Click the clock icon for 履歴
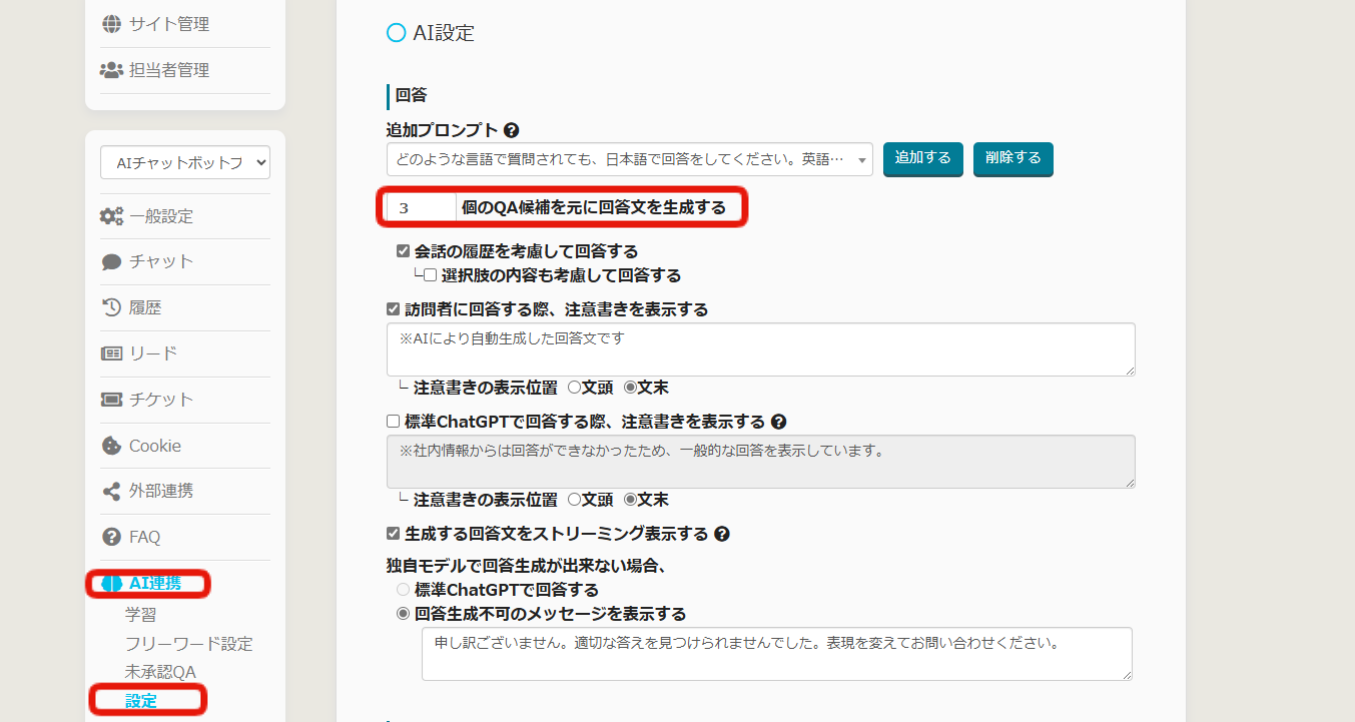Screen dimensions: 1355x722 pyautogui.click(x=112, y=308)
